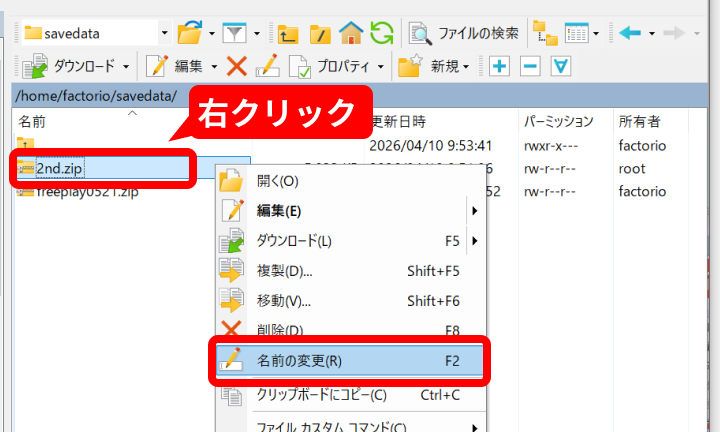Screen dimensions: 720x432
Task: Sort by the パーミッション column header
Action: 558,121
